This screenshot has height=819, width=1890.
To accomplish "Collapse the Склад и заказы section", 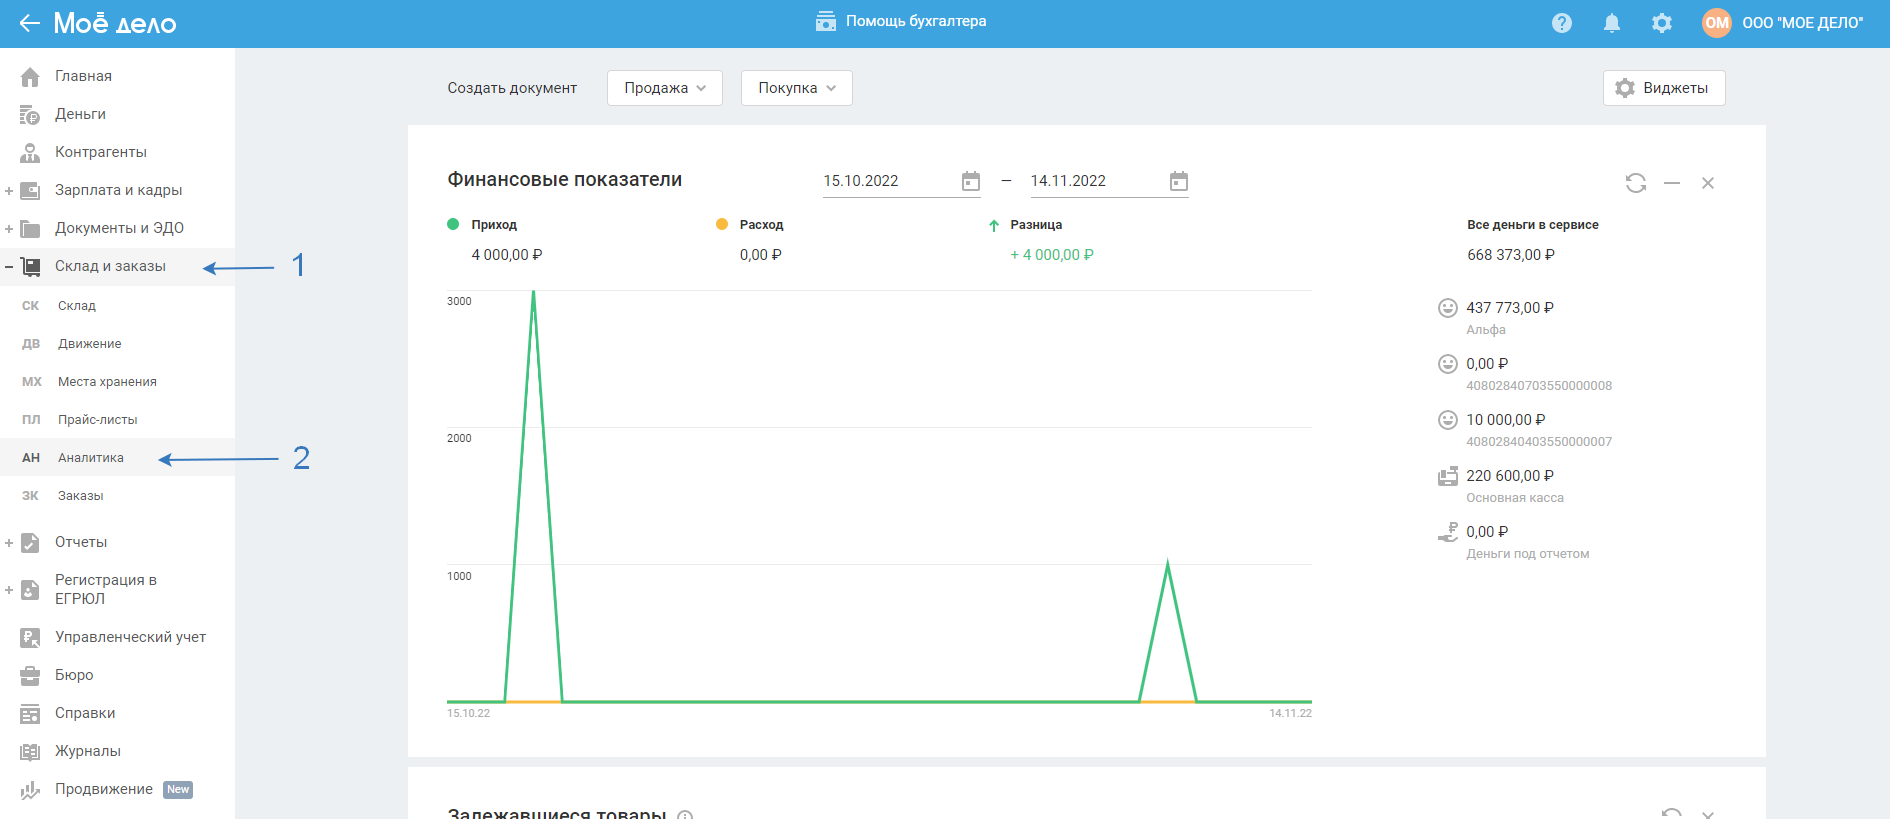I will pos(9,267).
